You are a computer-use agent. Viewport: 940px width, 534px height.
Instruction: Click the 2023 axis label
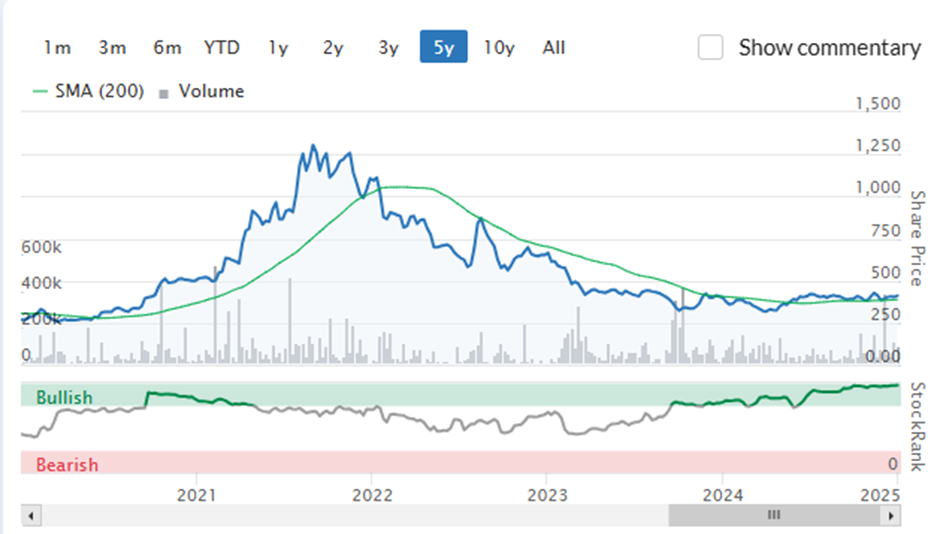click(x=547, y=495)
